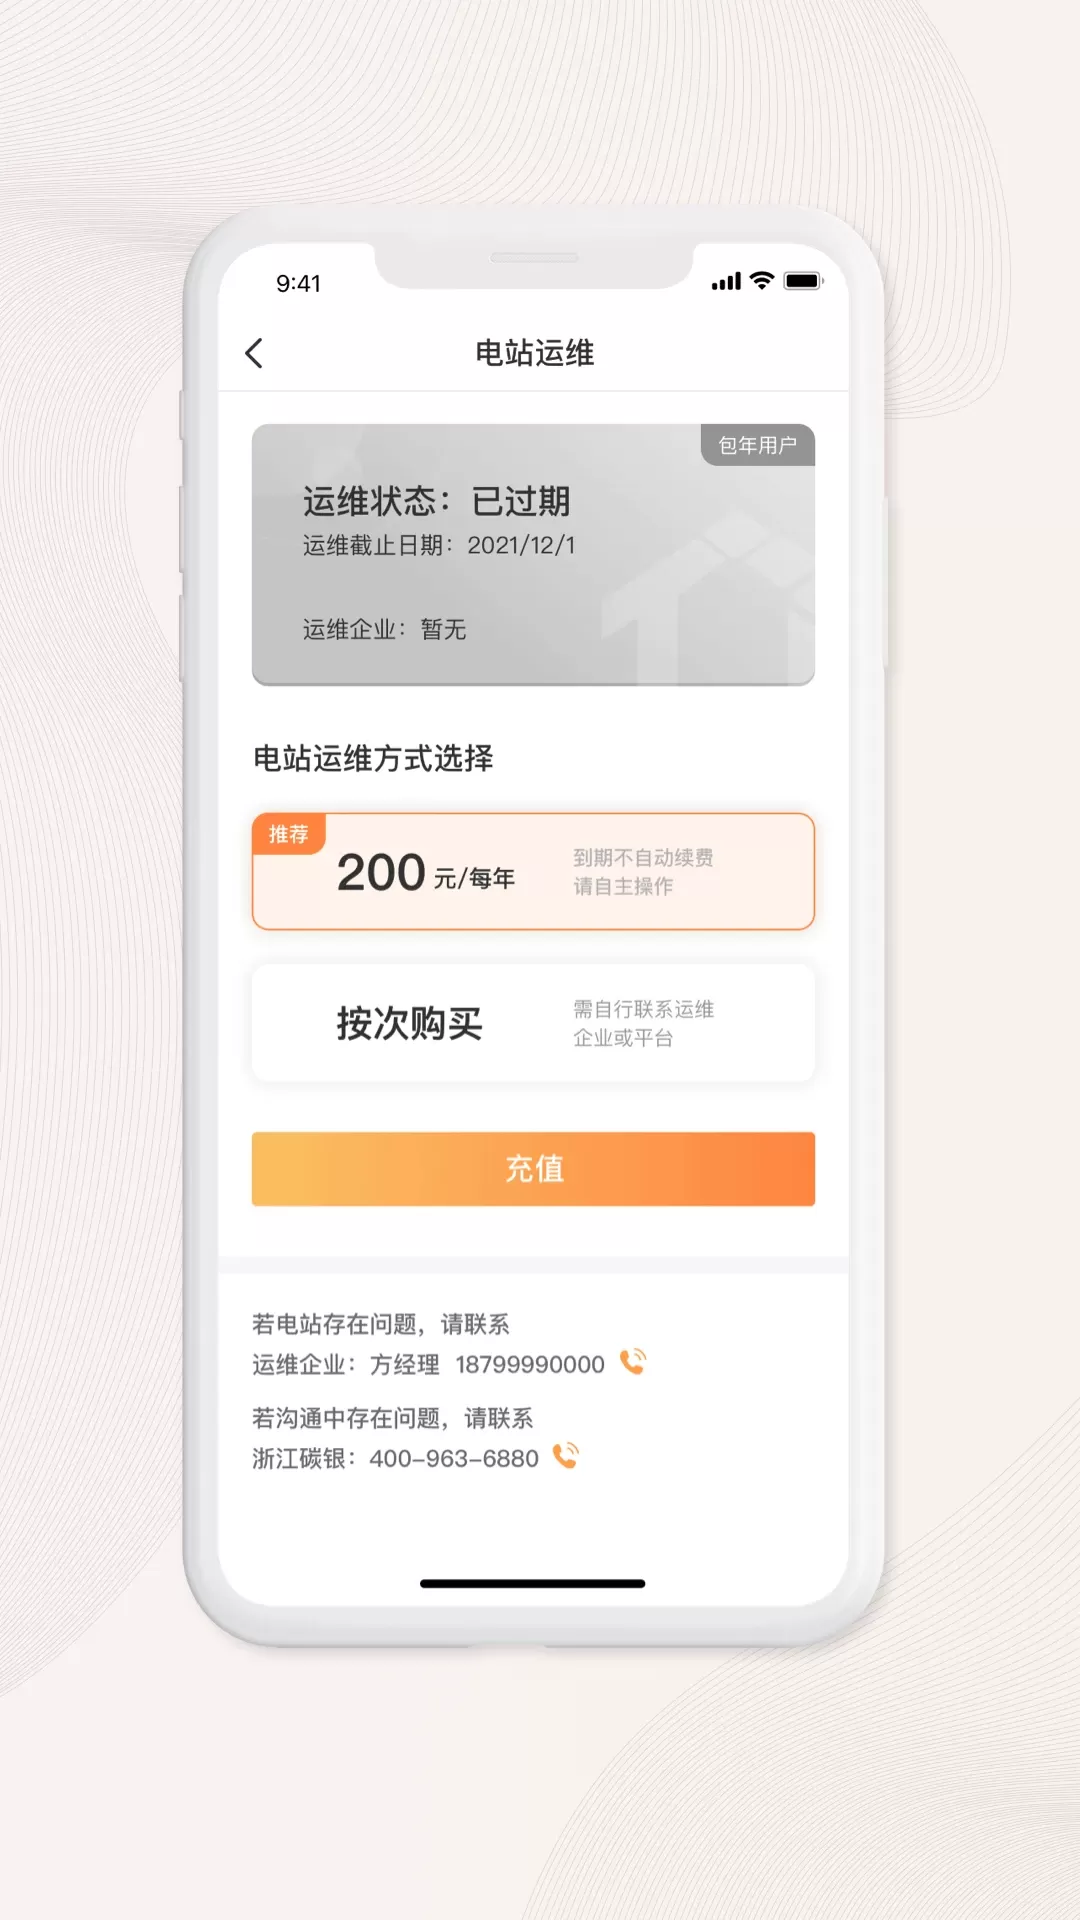Tap the cellular signal icon

coord(726,282)
